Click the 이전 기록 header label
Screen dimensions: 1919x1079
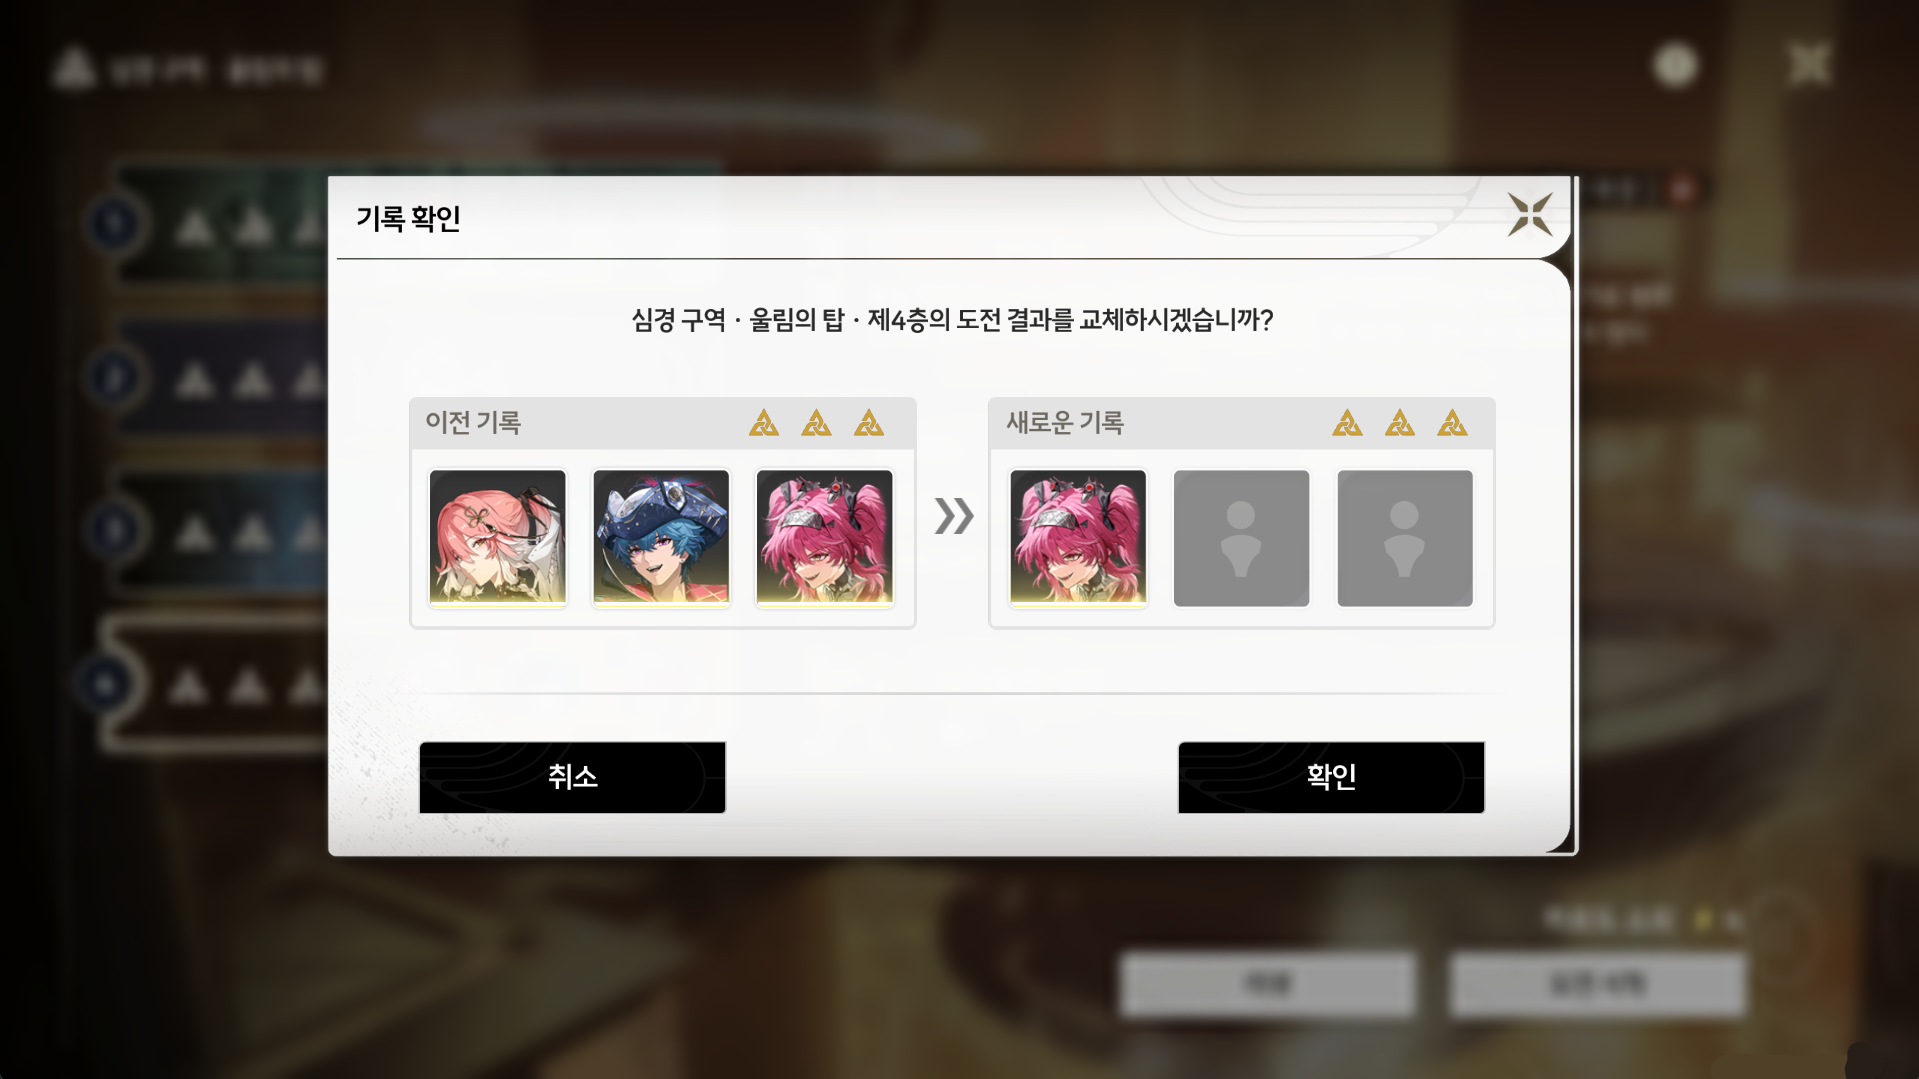pyautogui.click(x=473, y=423)
